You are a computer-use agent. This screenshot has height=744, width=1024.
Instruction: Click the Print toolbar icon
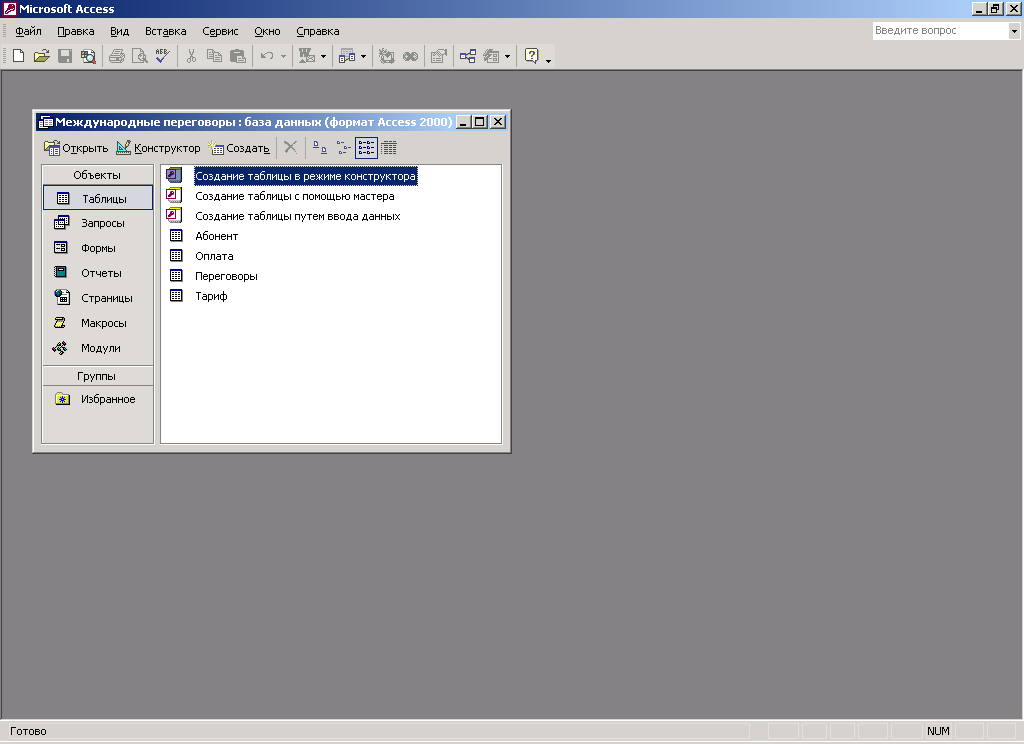pyautogui.click(x=117, y=56)
